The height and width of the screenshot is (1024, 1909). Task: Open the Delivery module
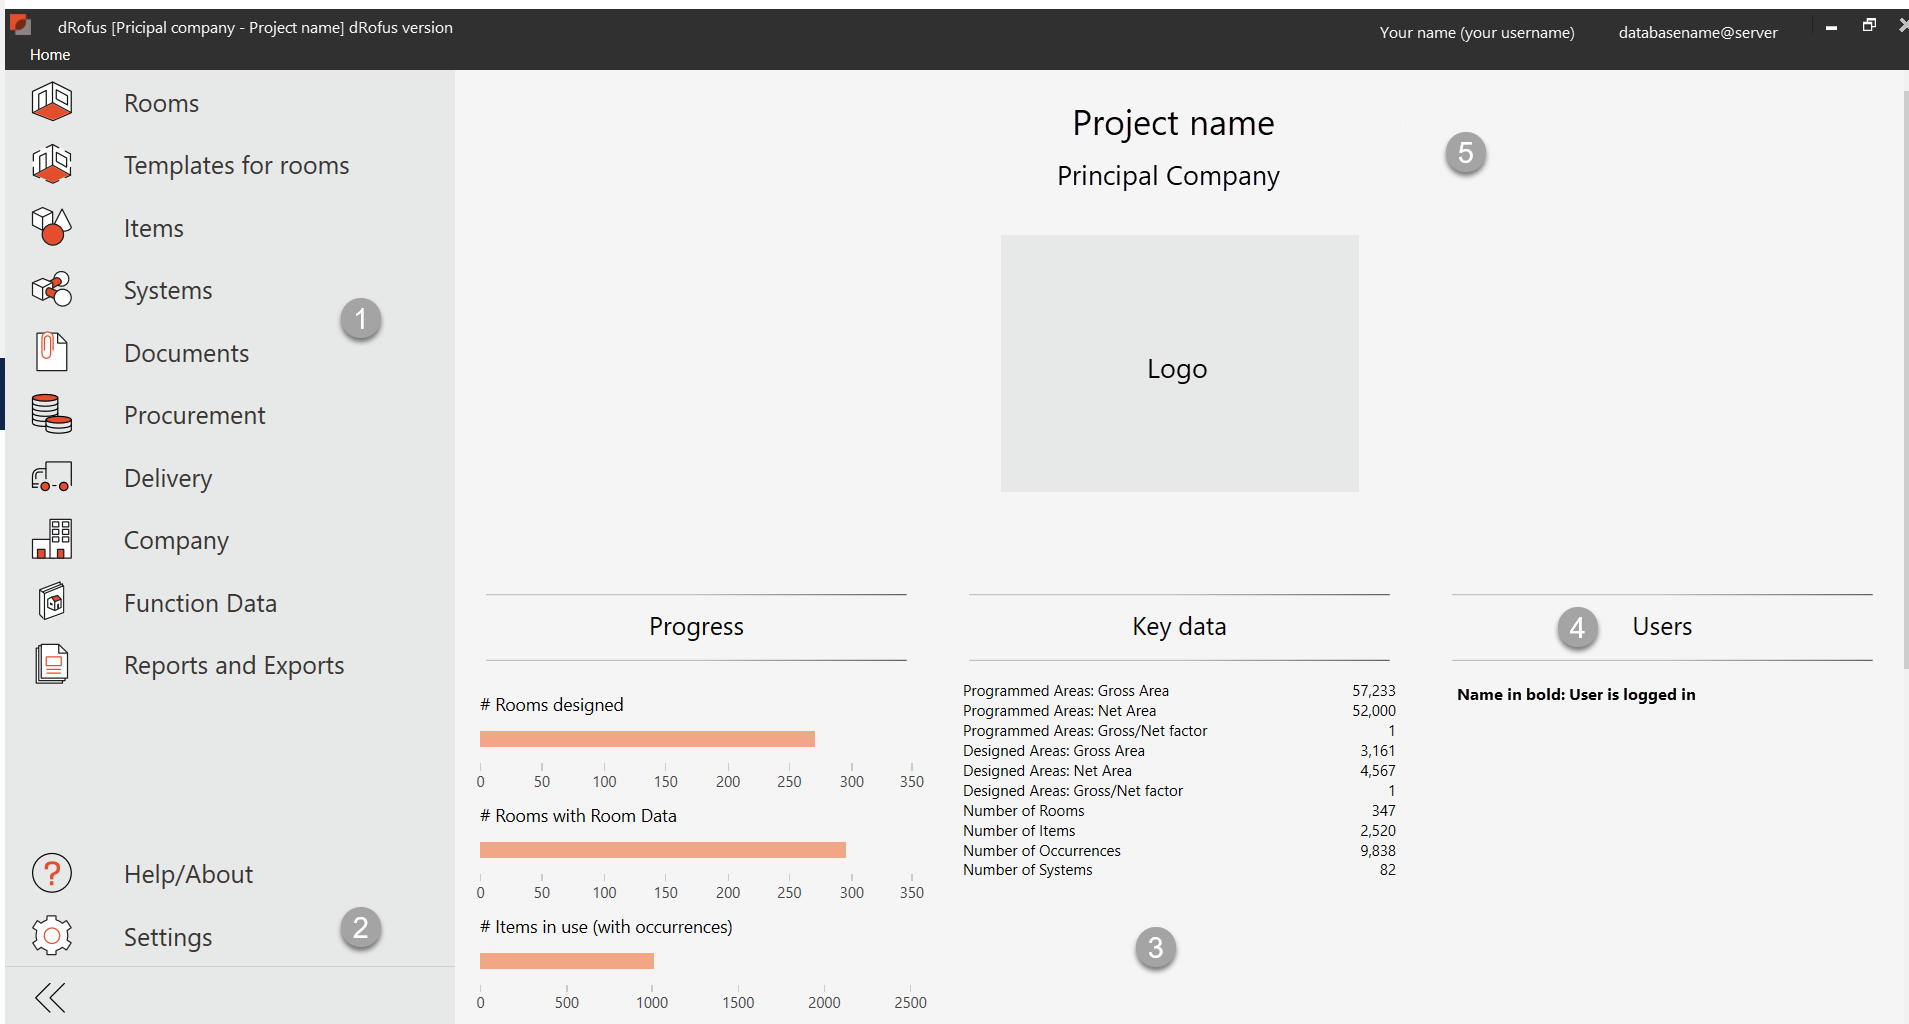(167, 478)
